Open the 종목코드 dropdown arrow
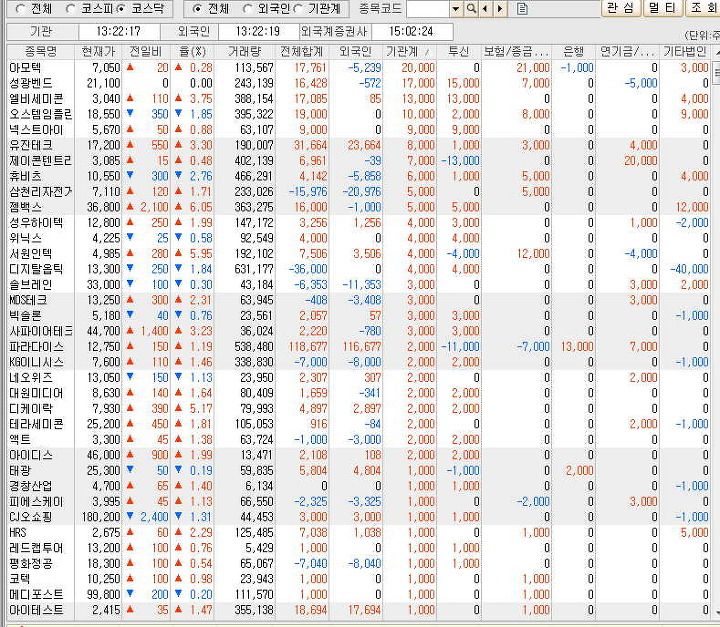This screenshot has height=627, width=720. pos(456,8)
